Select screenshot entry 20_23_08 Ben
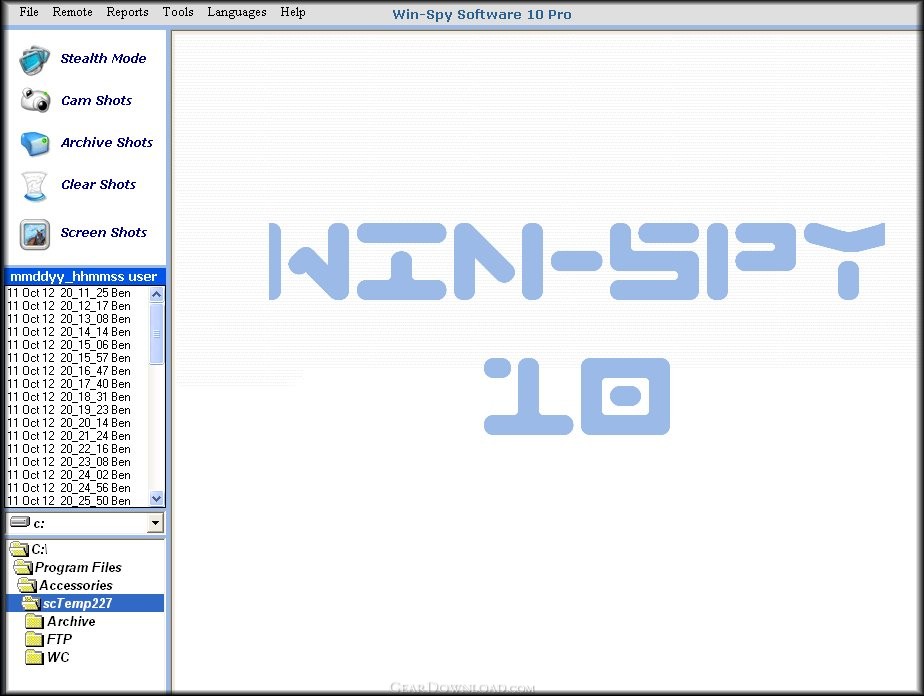The height and width of the screenshot is (696, 924). [x=69, y=461]
